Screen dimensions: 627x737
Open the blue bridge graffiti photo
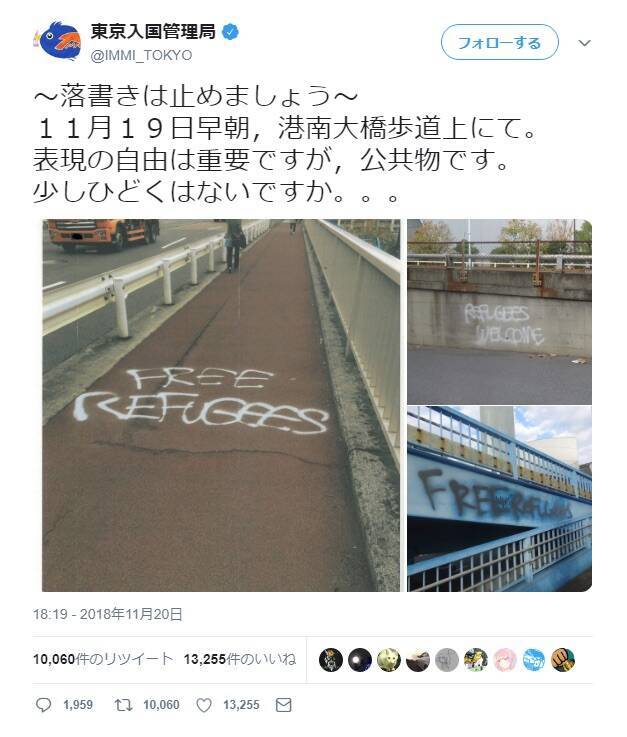pos(499,499)
